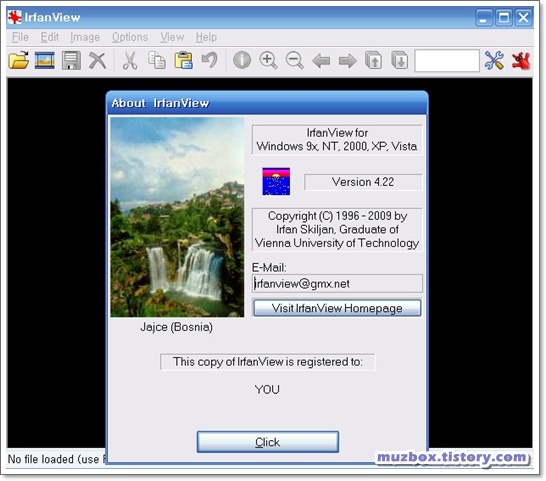Click the Copy toolbar icon
The height and width of the screenshot is (481, 546).
click(x=157, y=60)
